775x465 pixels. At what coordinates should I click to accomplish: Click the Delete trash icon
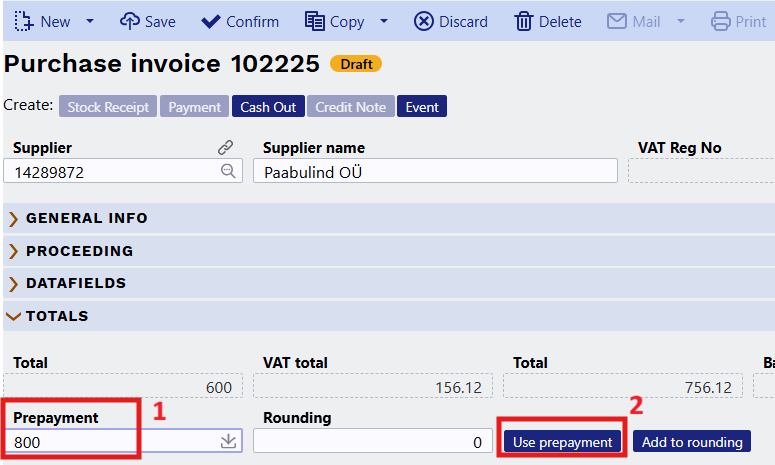[x=523, y=22]
